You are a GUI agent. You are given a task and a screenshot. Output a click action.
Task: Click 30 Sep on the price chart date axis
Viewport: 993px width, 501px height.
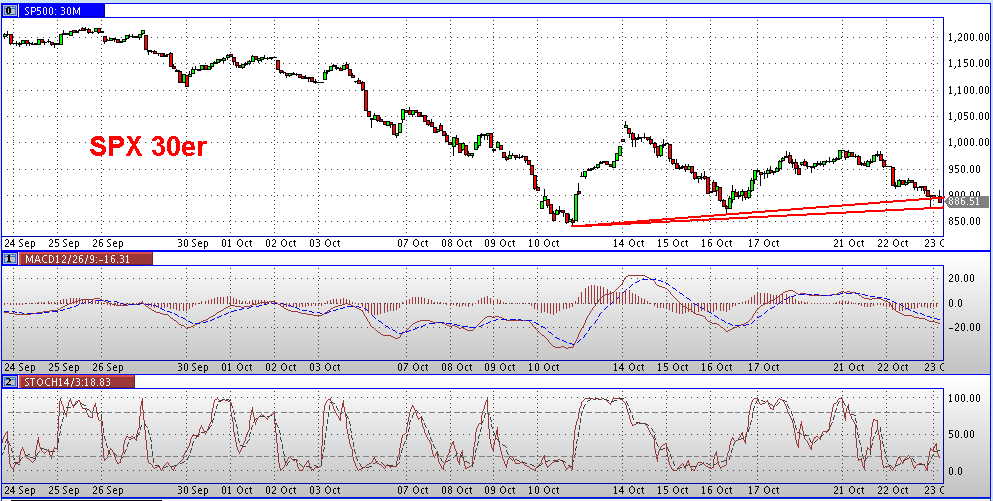[x=192, y=243]
